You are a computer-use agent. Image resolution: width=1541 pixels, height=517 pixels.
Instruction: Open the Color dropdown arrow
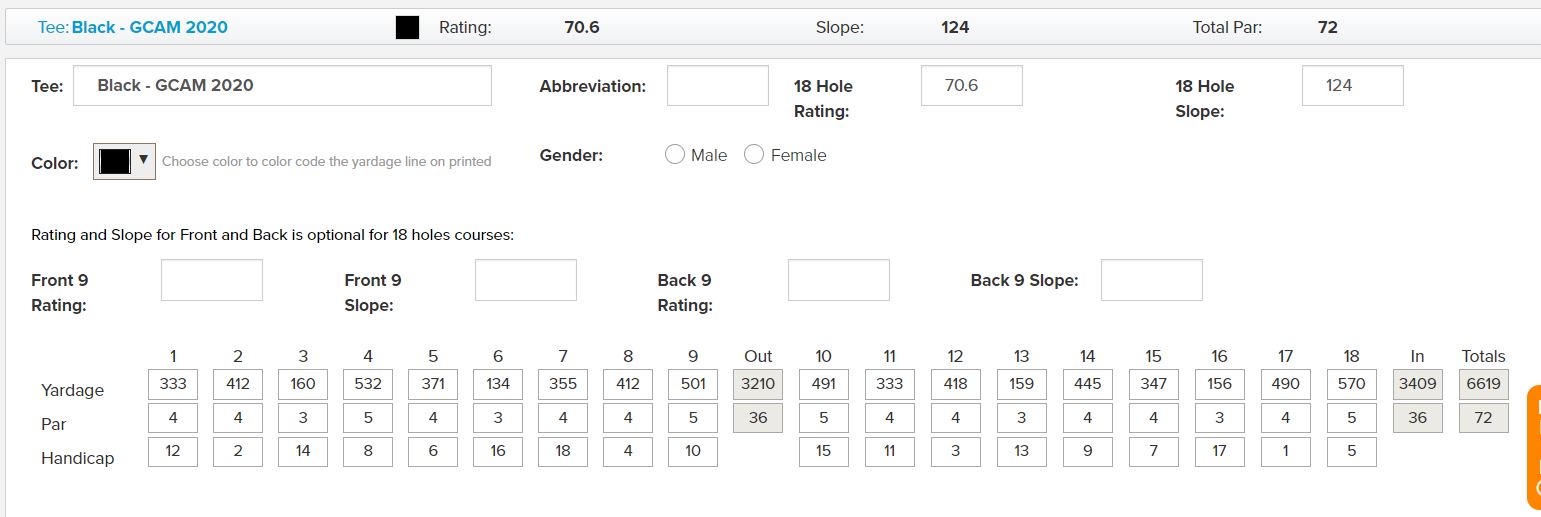144,160
